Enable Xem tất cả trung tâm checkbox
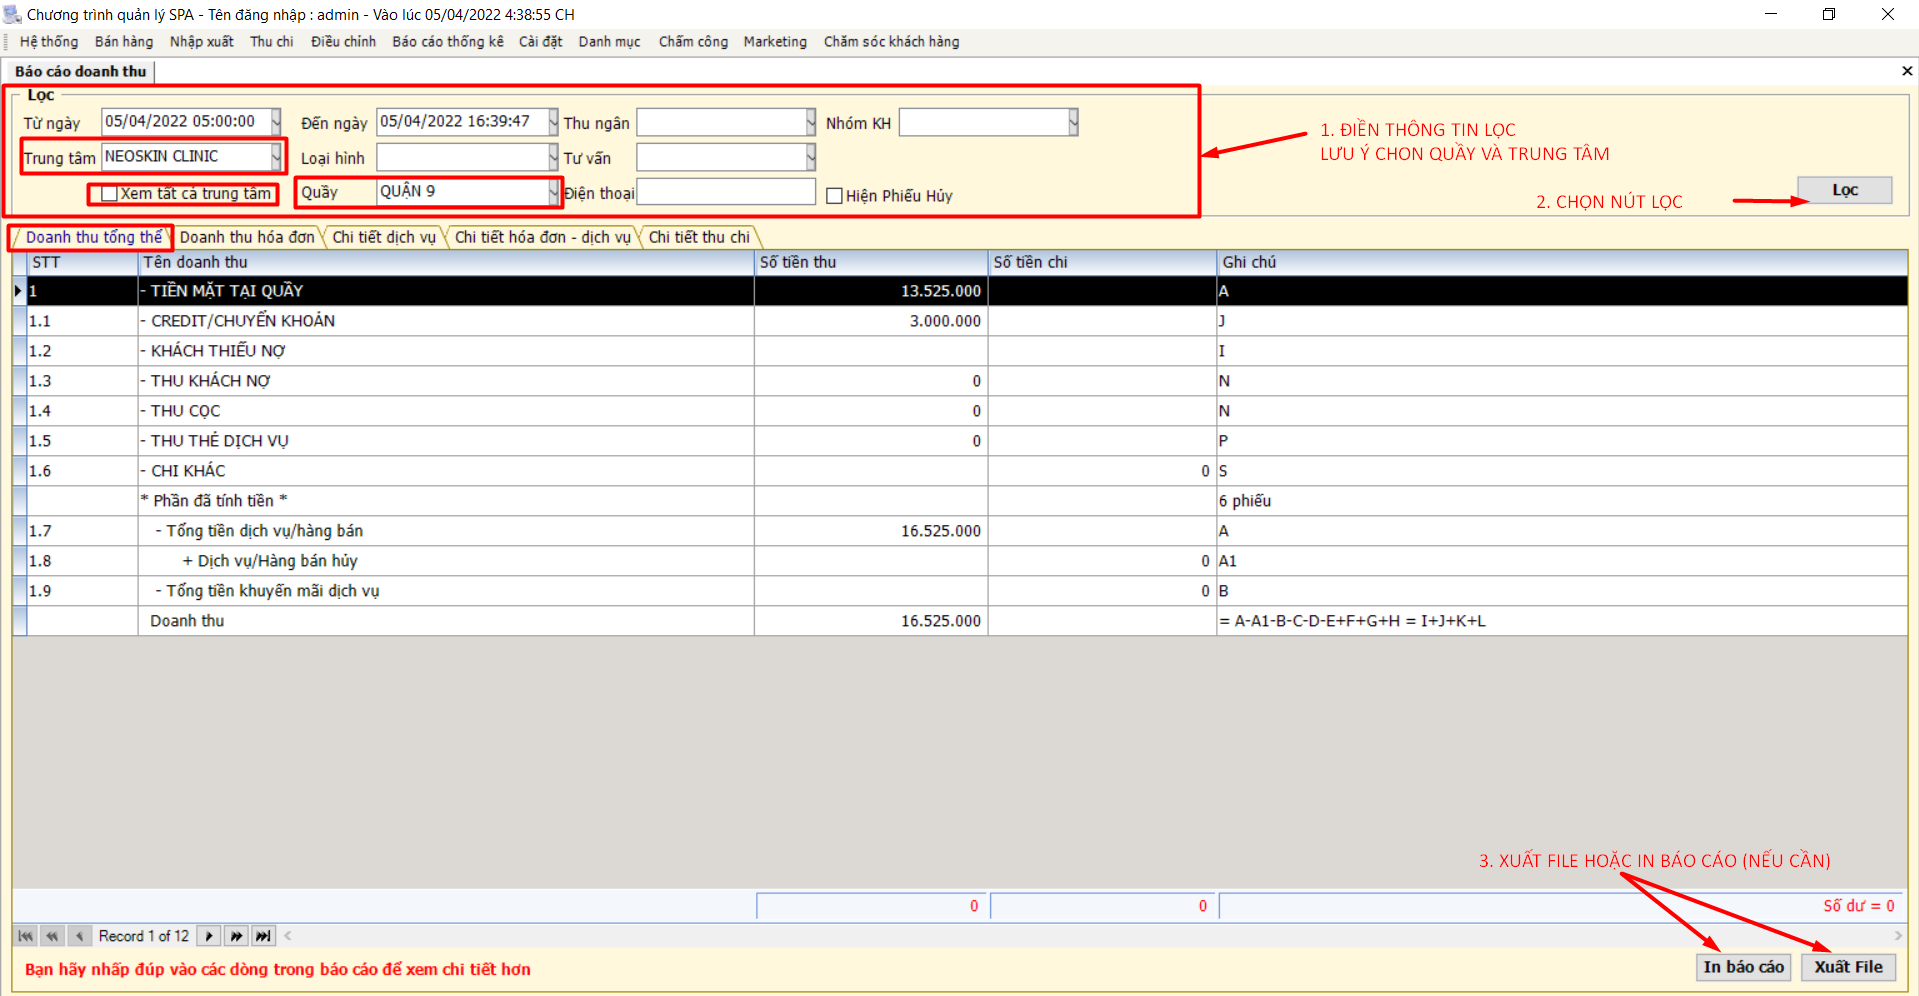1919x996 pixels. pos(110,194)
